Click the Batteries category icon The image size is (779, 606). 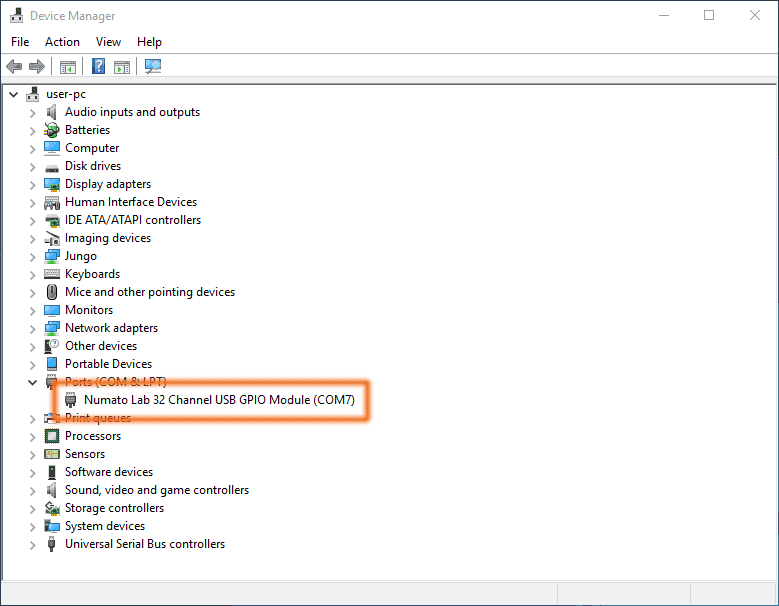pos(52,130)
